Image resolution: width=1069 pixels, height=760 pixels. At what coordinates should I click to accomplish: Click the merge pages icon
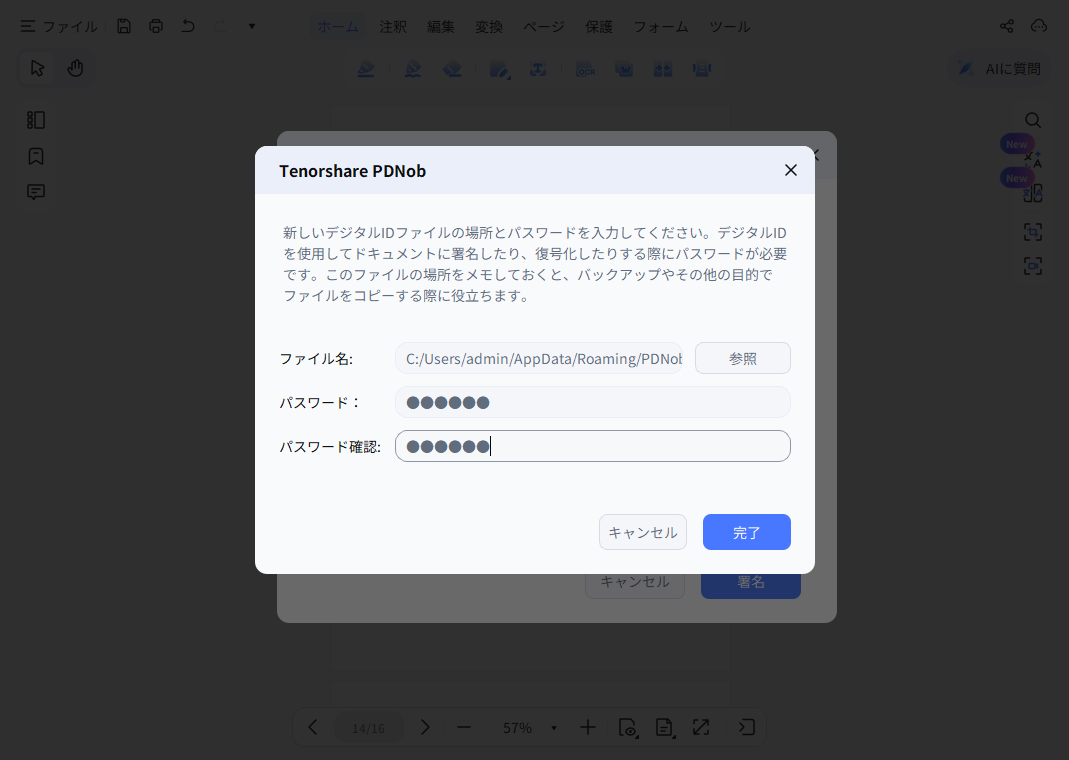coord(663,69)
